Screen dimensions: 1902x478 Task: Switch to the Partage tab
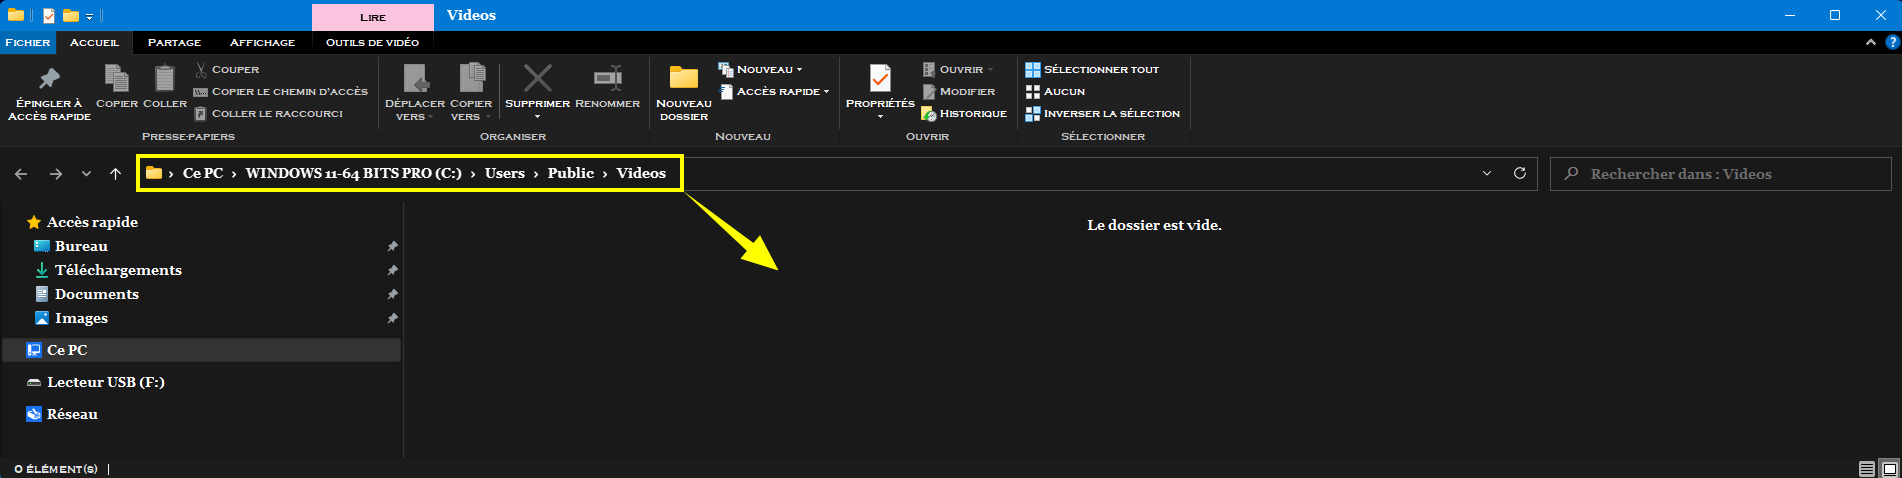pos(174,42)
